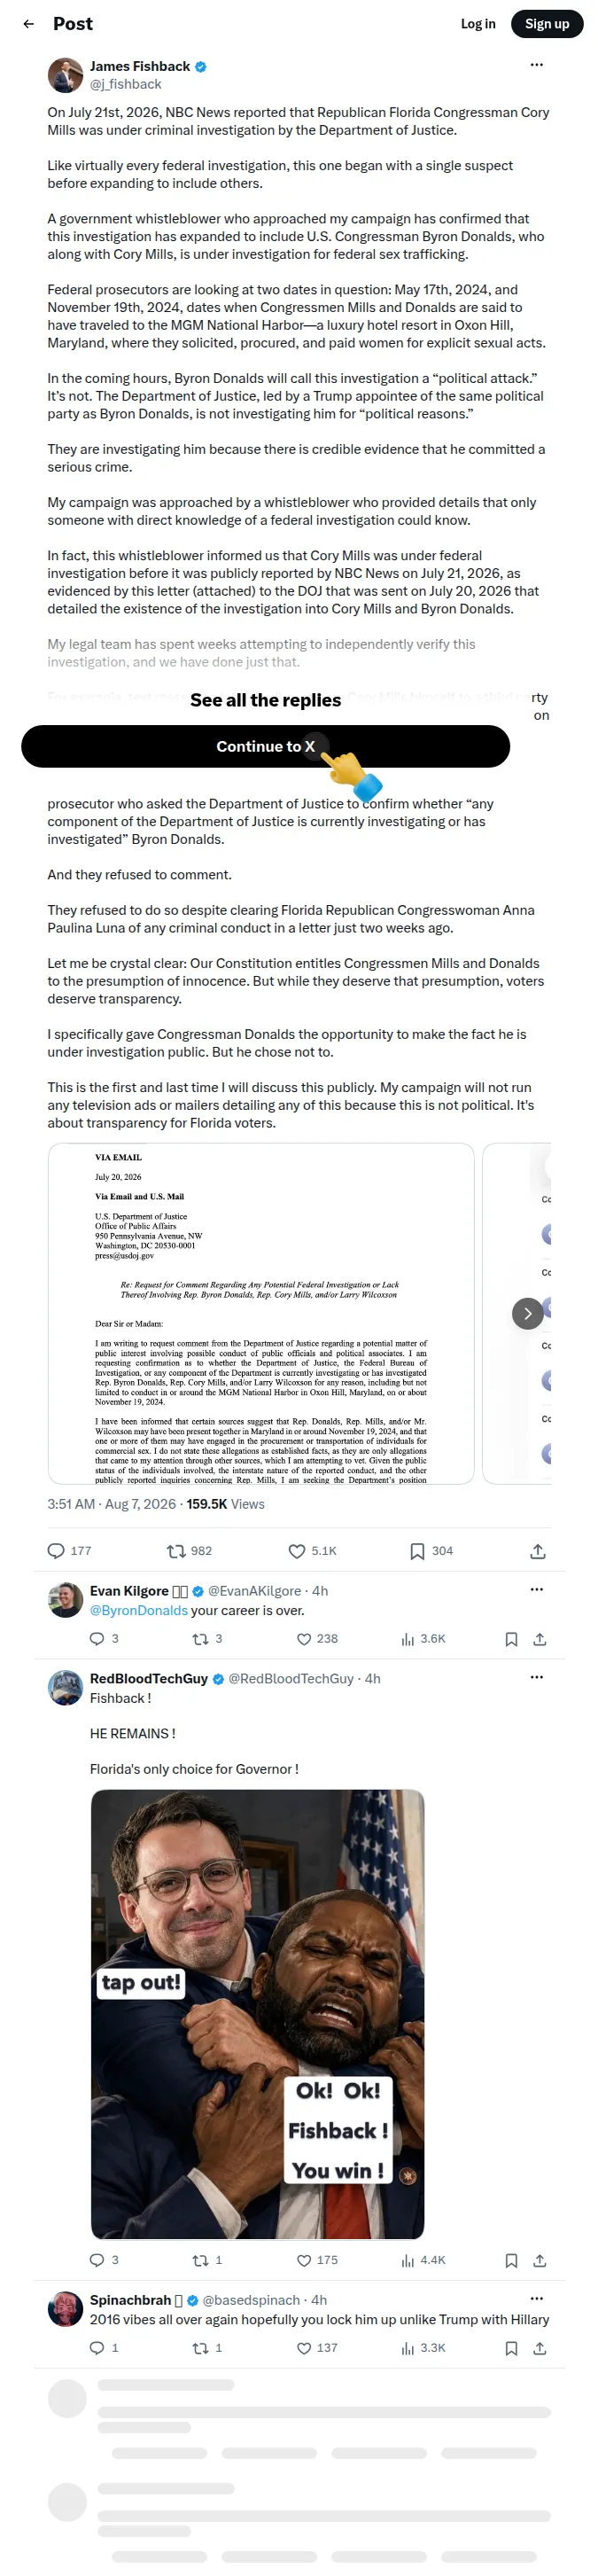Like Evan Kilgore's reply with 238 likes

tap(317, 1639)
